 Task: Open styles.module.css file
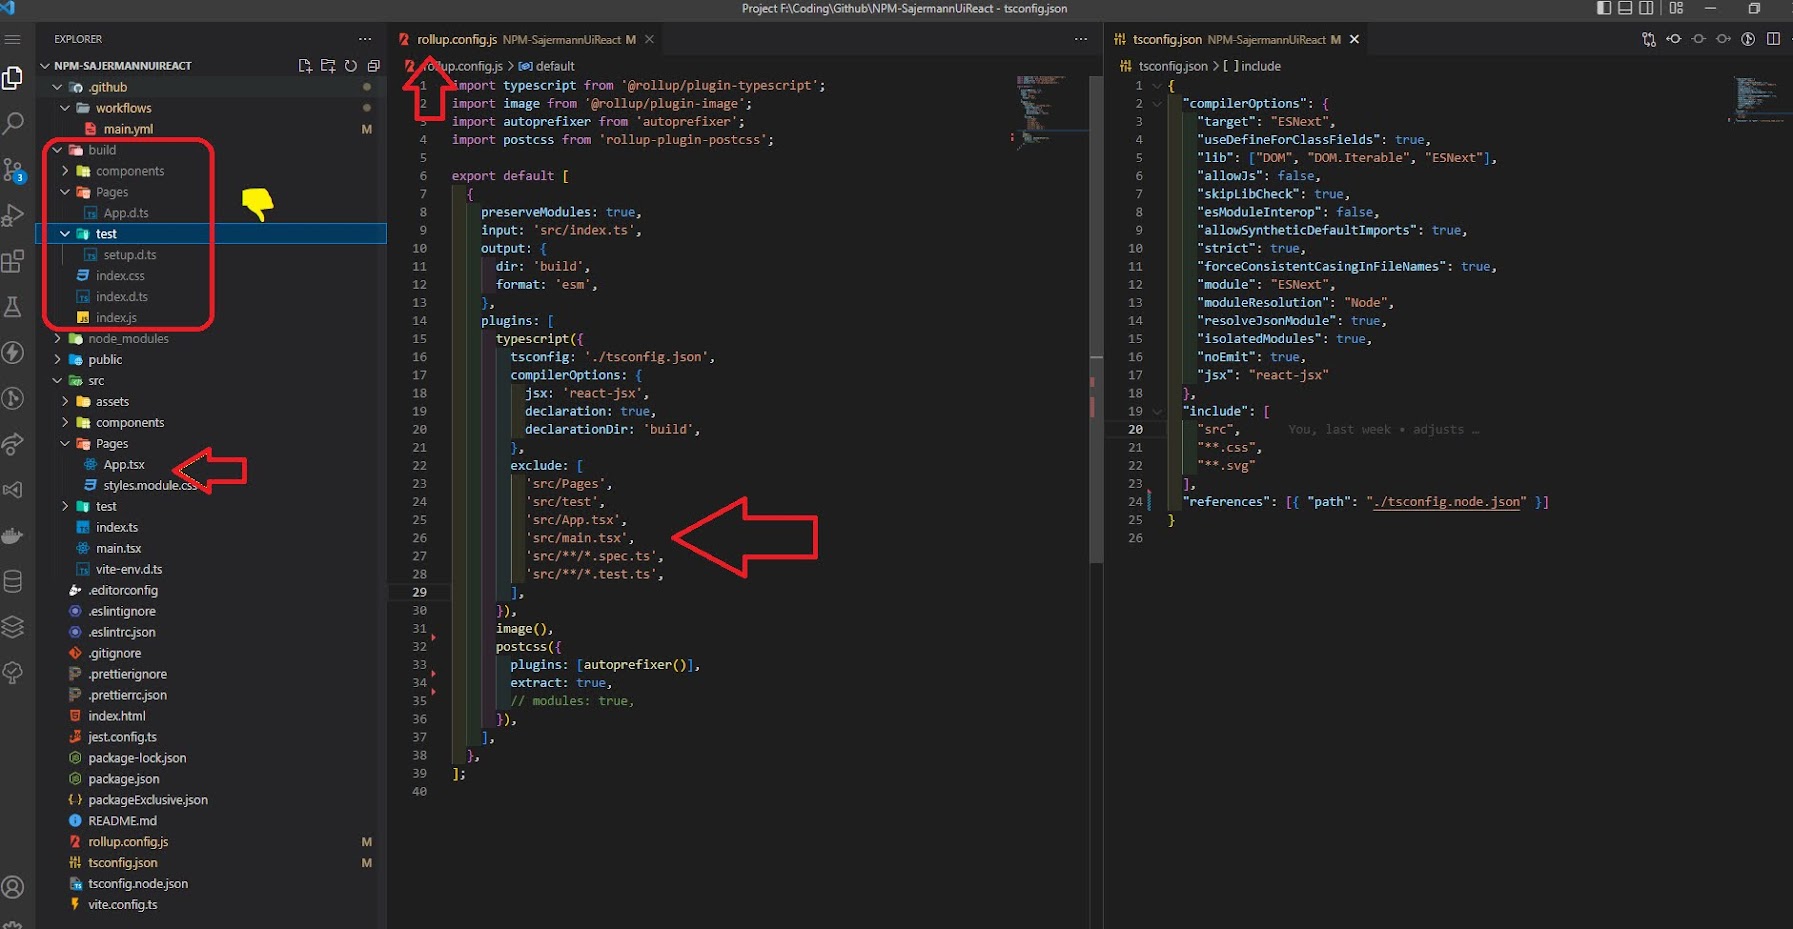pyautogui.click(x=150, y=486)
